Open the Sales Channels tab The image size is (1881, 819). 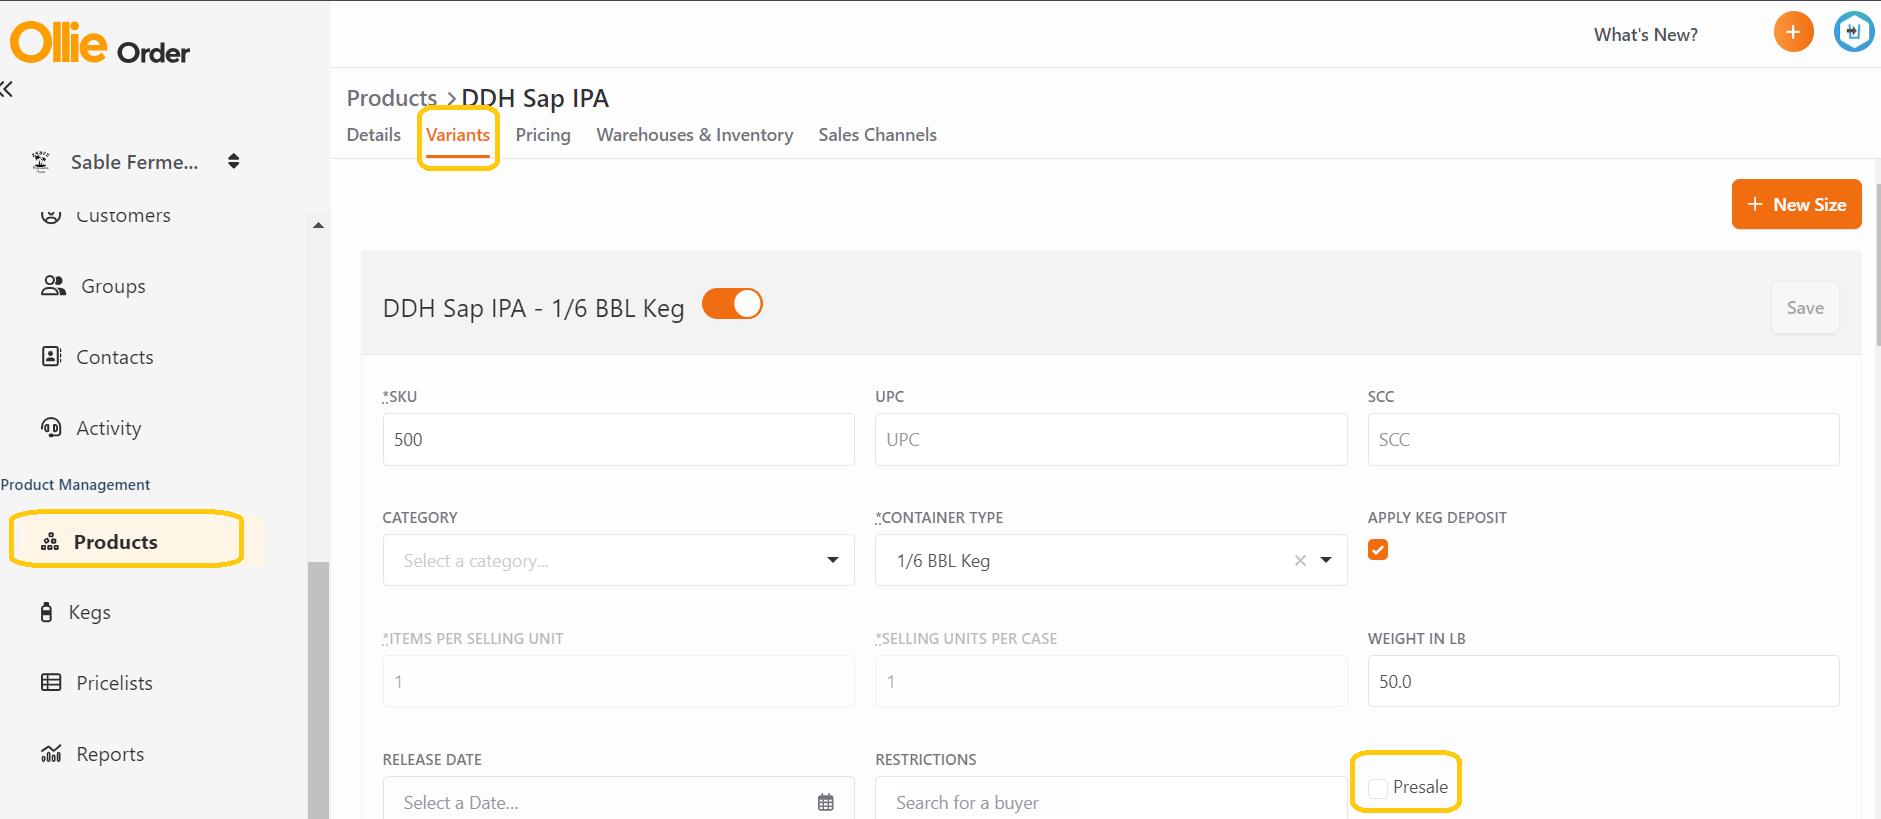click(x=878, y=135)
